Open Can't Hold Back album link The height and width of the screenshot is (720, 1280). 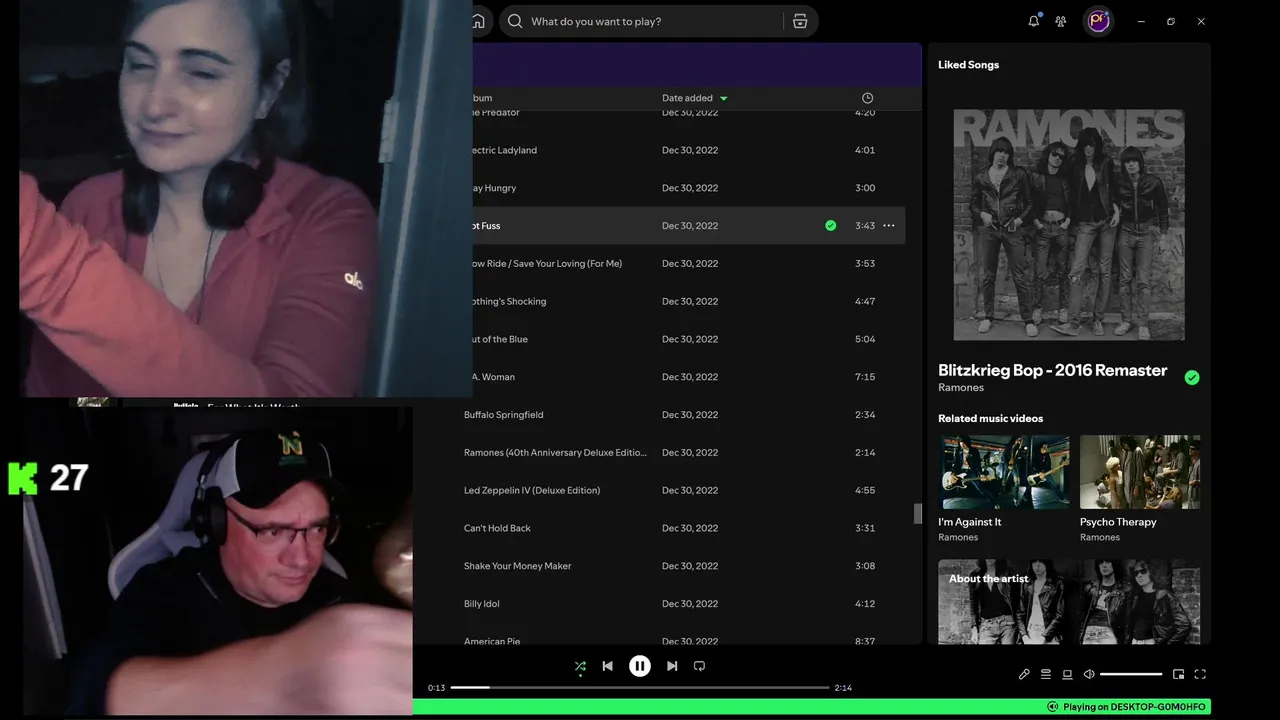[x=497, y=528]
